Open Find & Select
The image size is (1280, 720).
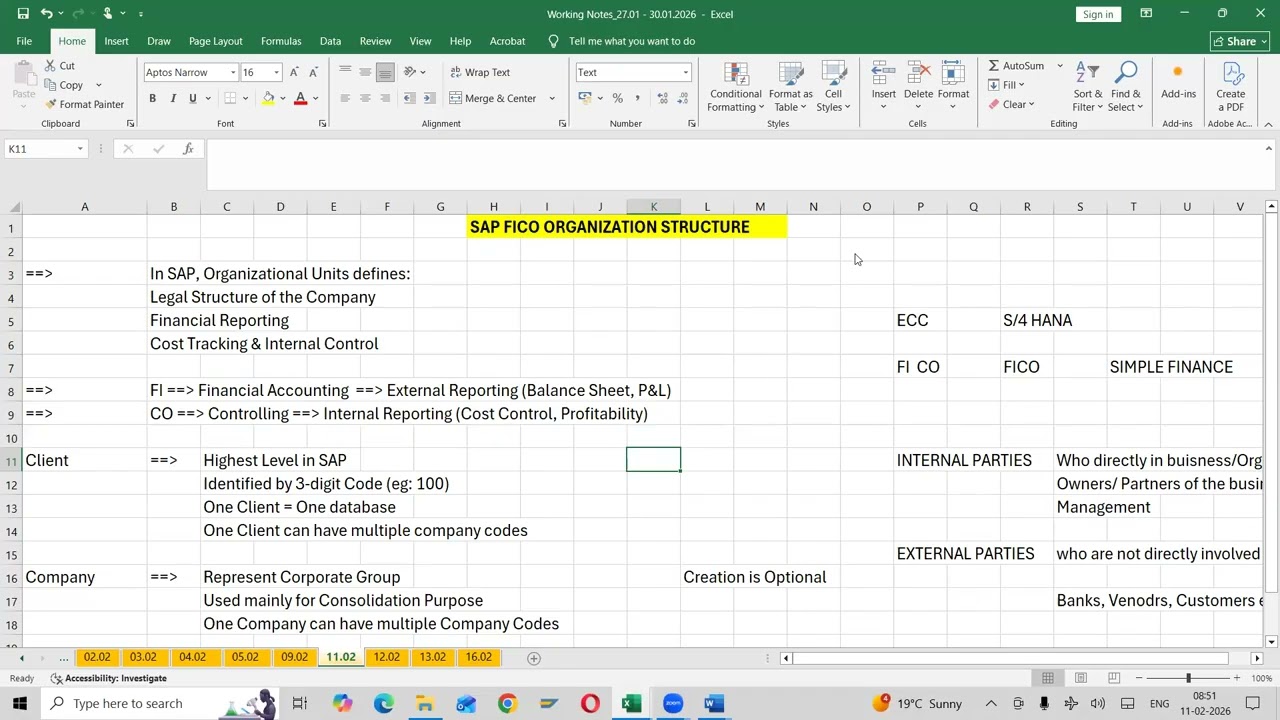(x=1125, y=87)
